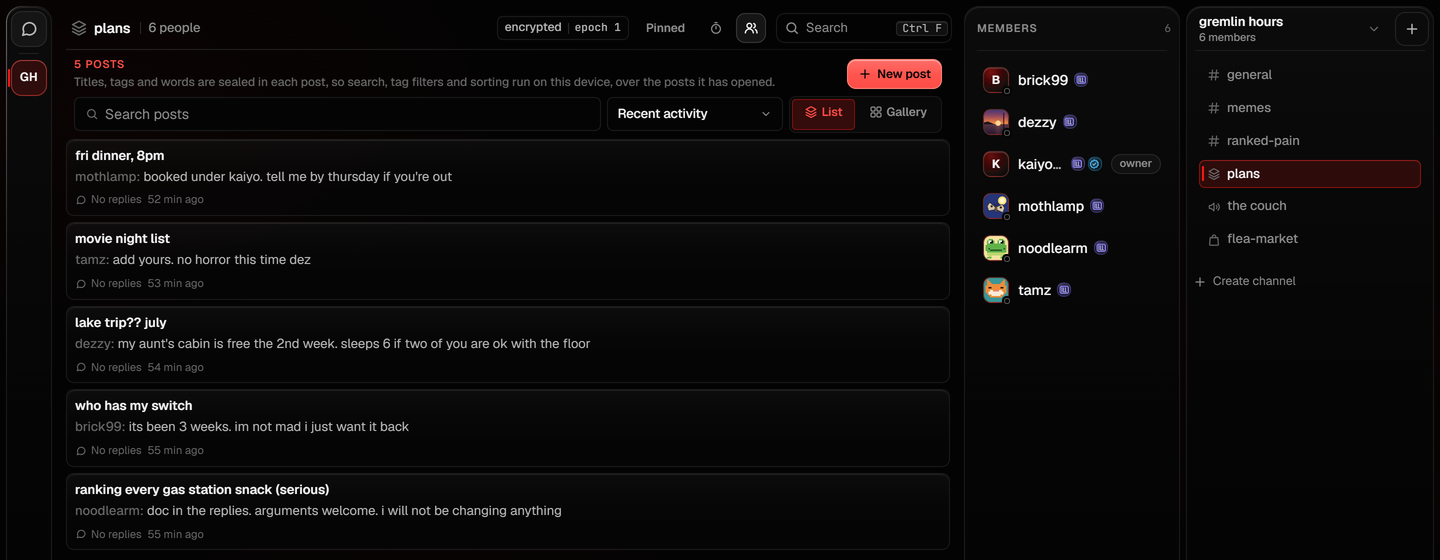Open Pinned posts

click(665, 28)
